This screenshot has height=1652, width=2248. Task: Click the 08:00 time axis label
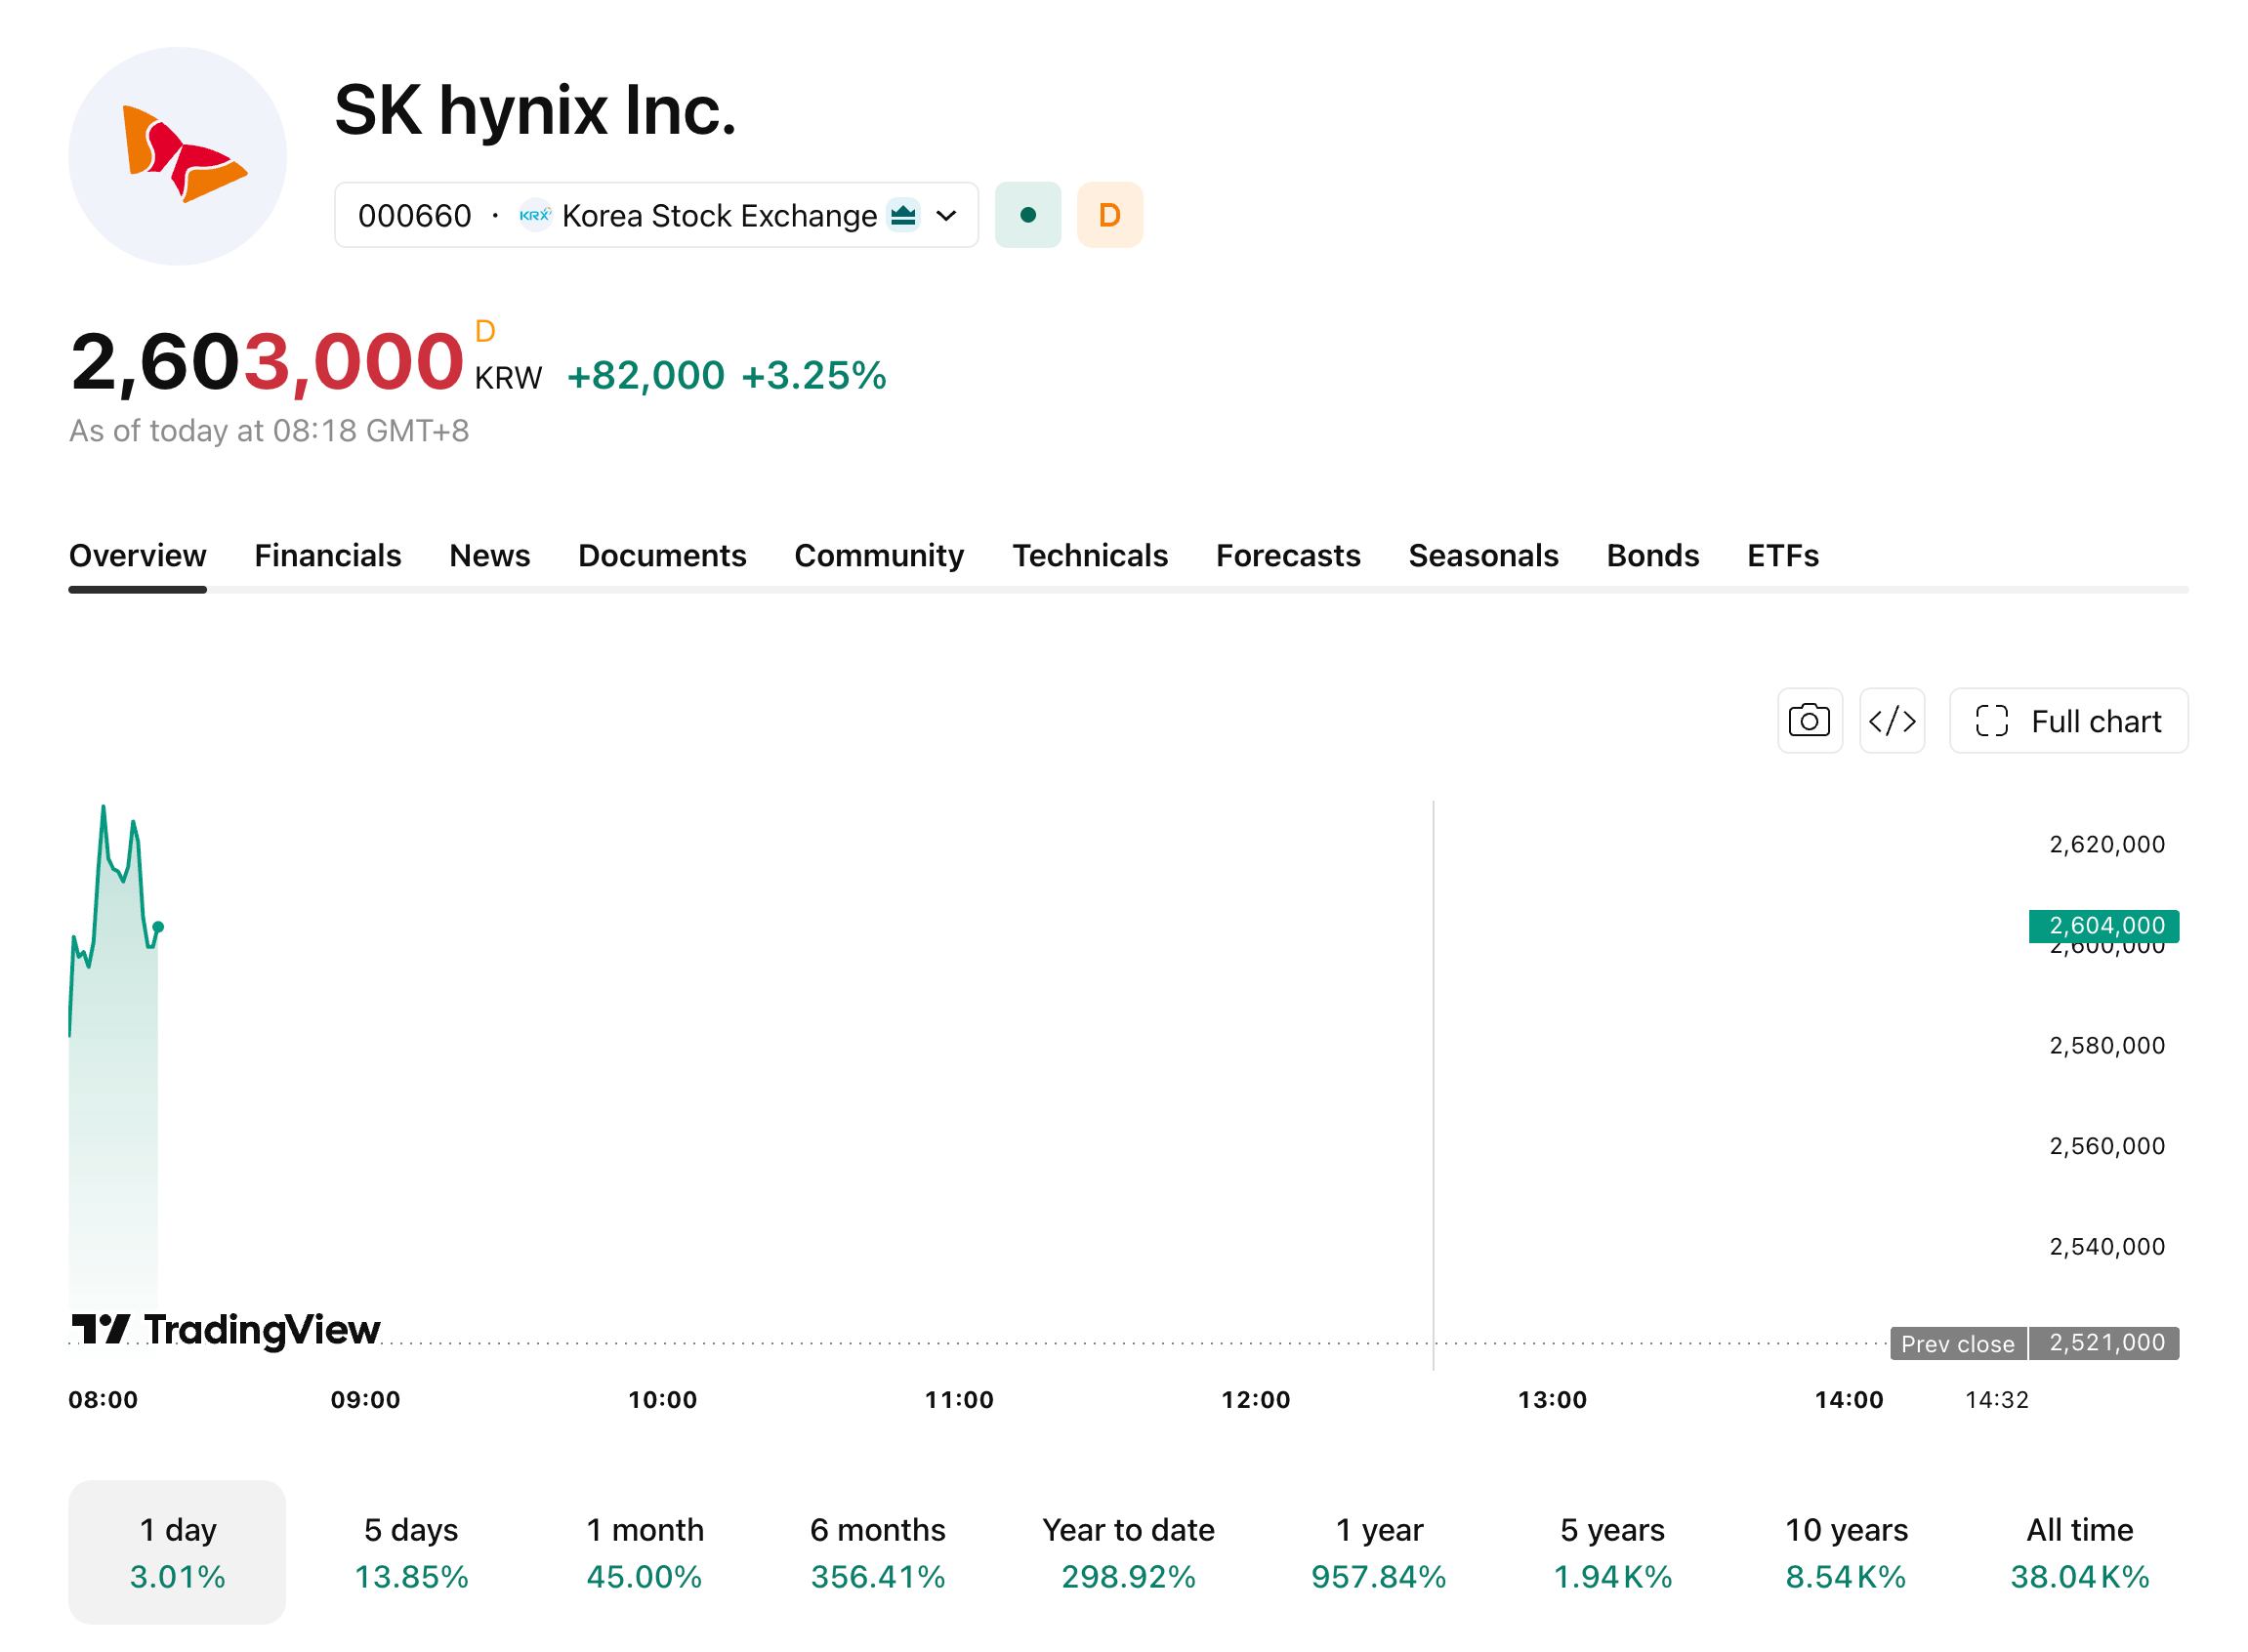(103, 1400)
